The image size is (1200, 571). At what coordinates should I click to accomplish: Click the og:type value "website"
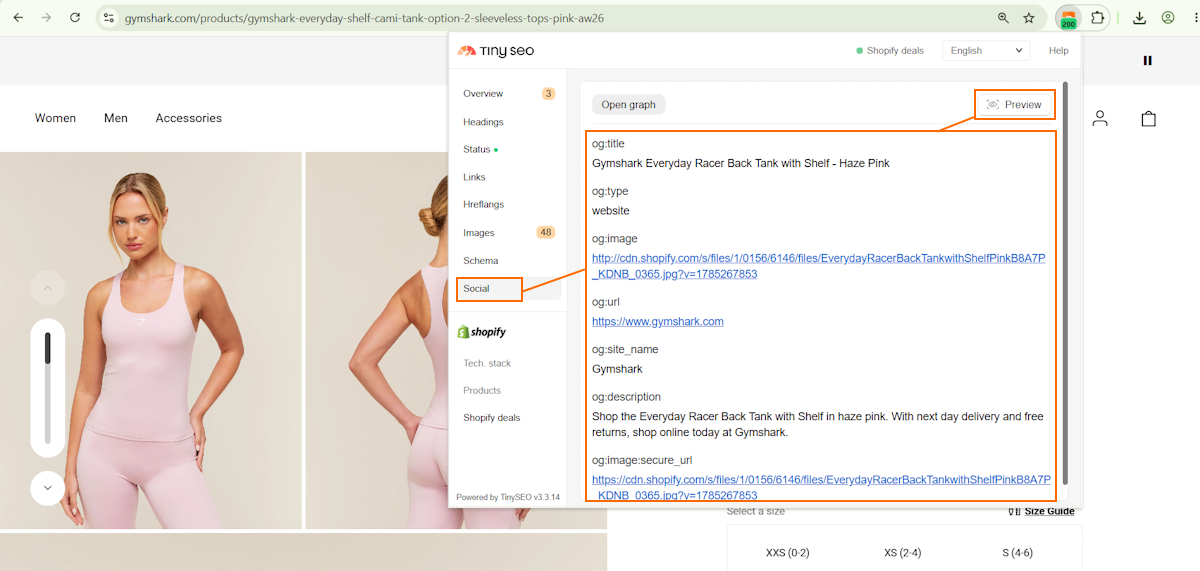click(x=611, y=211)
